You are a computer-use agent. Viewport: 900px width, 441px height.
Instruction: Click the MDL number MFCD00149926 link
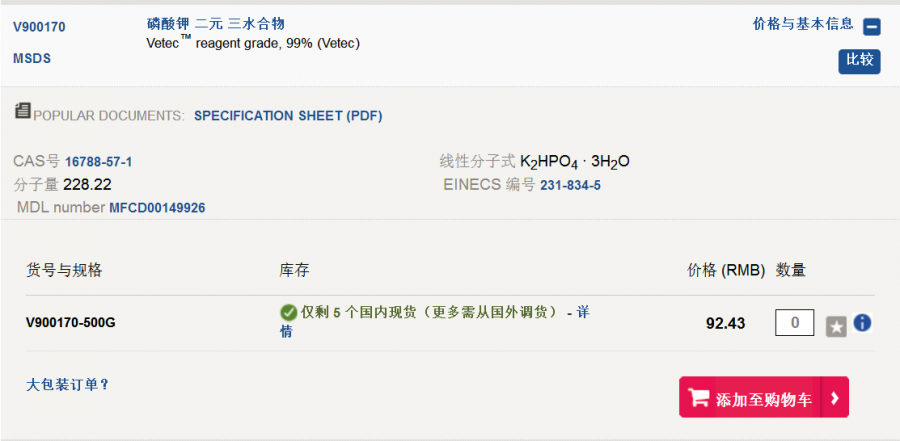157,208
